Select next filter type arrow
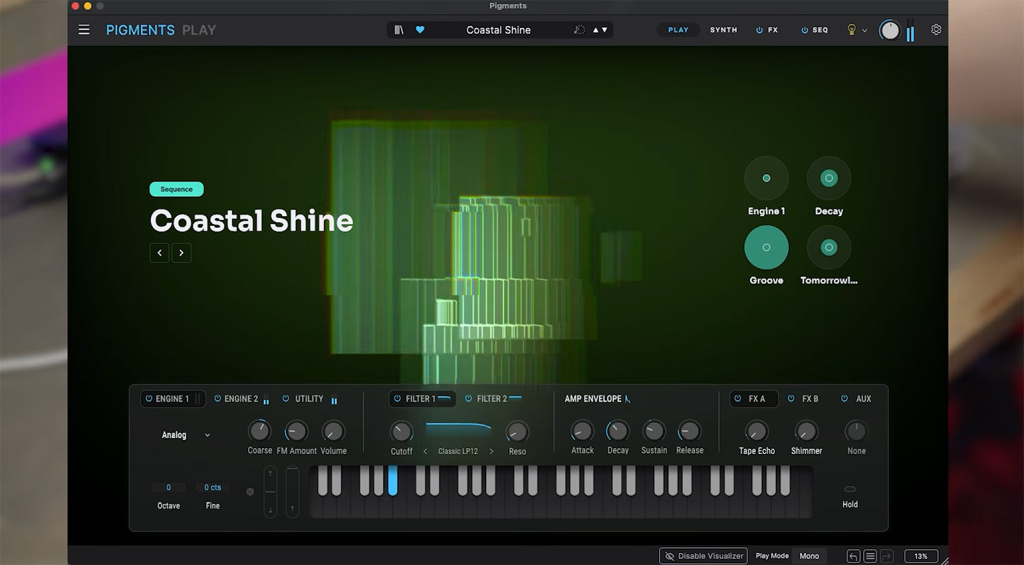Screen dimensions: 1024x565 [492, 451]
